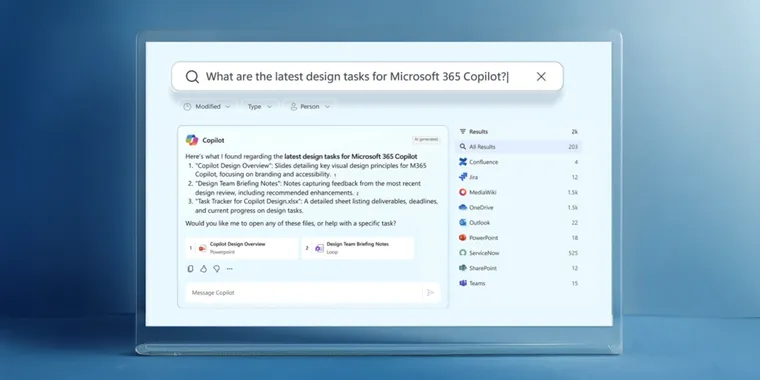Click the 2k total Results count

[574, 132]
